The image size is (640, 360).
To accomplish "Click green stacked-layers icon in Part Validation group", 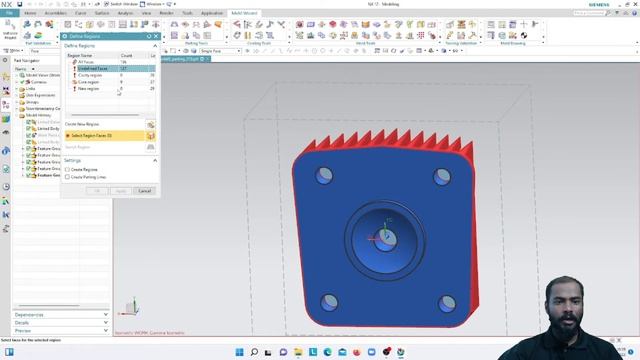I will [38, 36].
